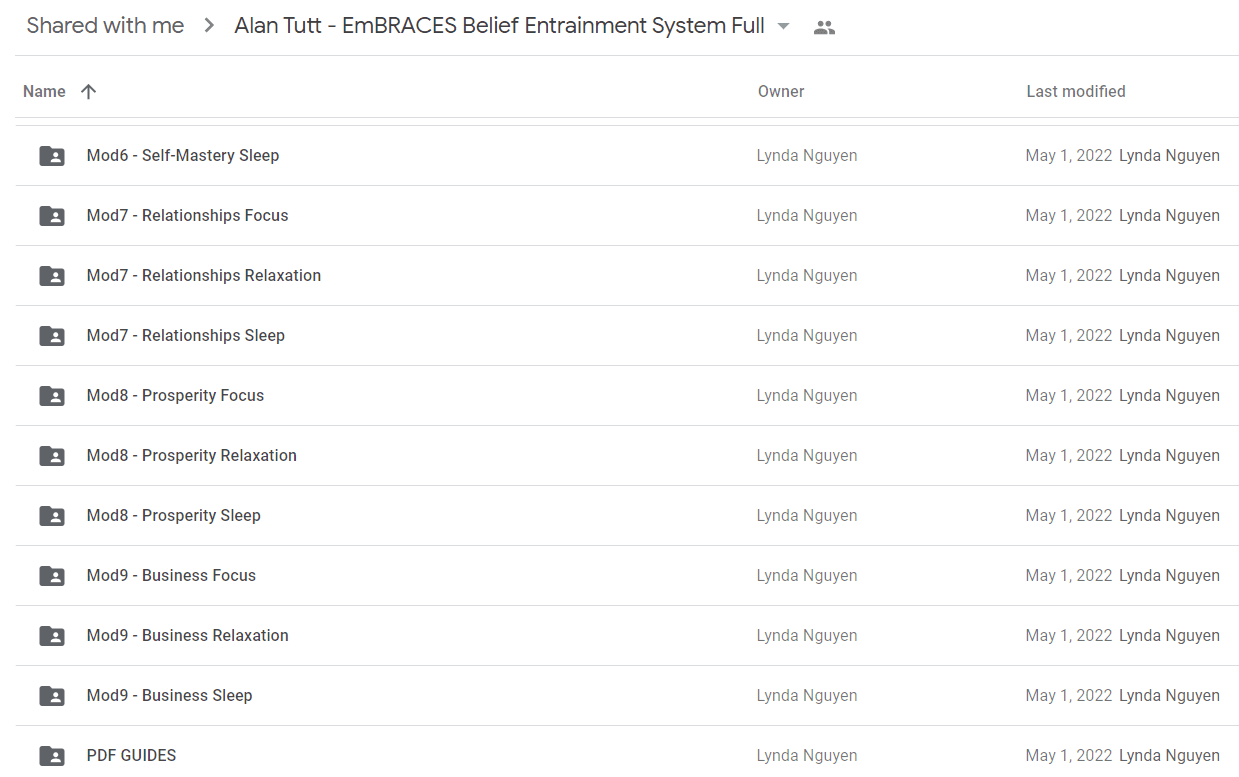Click the shared folder icon for Mod9 - Business Relaxation

point(52,636)
